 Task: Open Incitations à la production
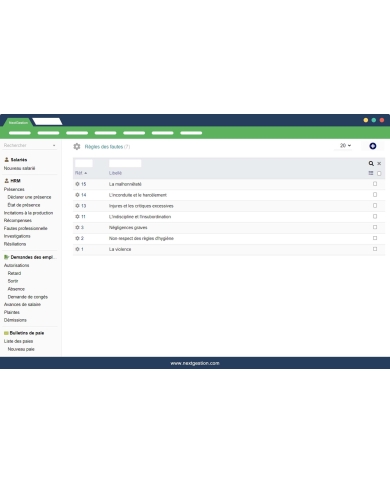[x=28, y=213]
